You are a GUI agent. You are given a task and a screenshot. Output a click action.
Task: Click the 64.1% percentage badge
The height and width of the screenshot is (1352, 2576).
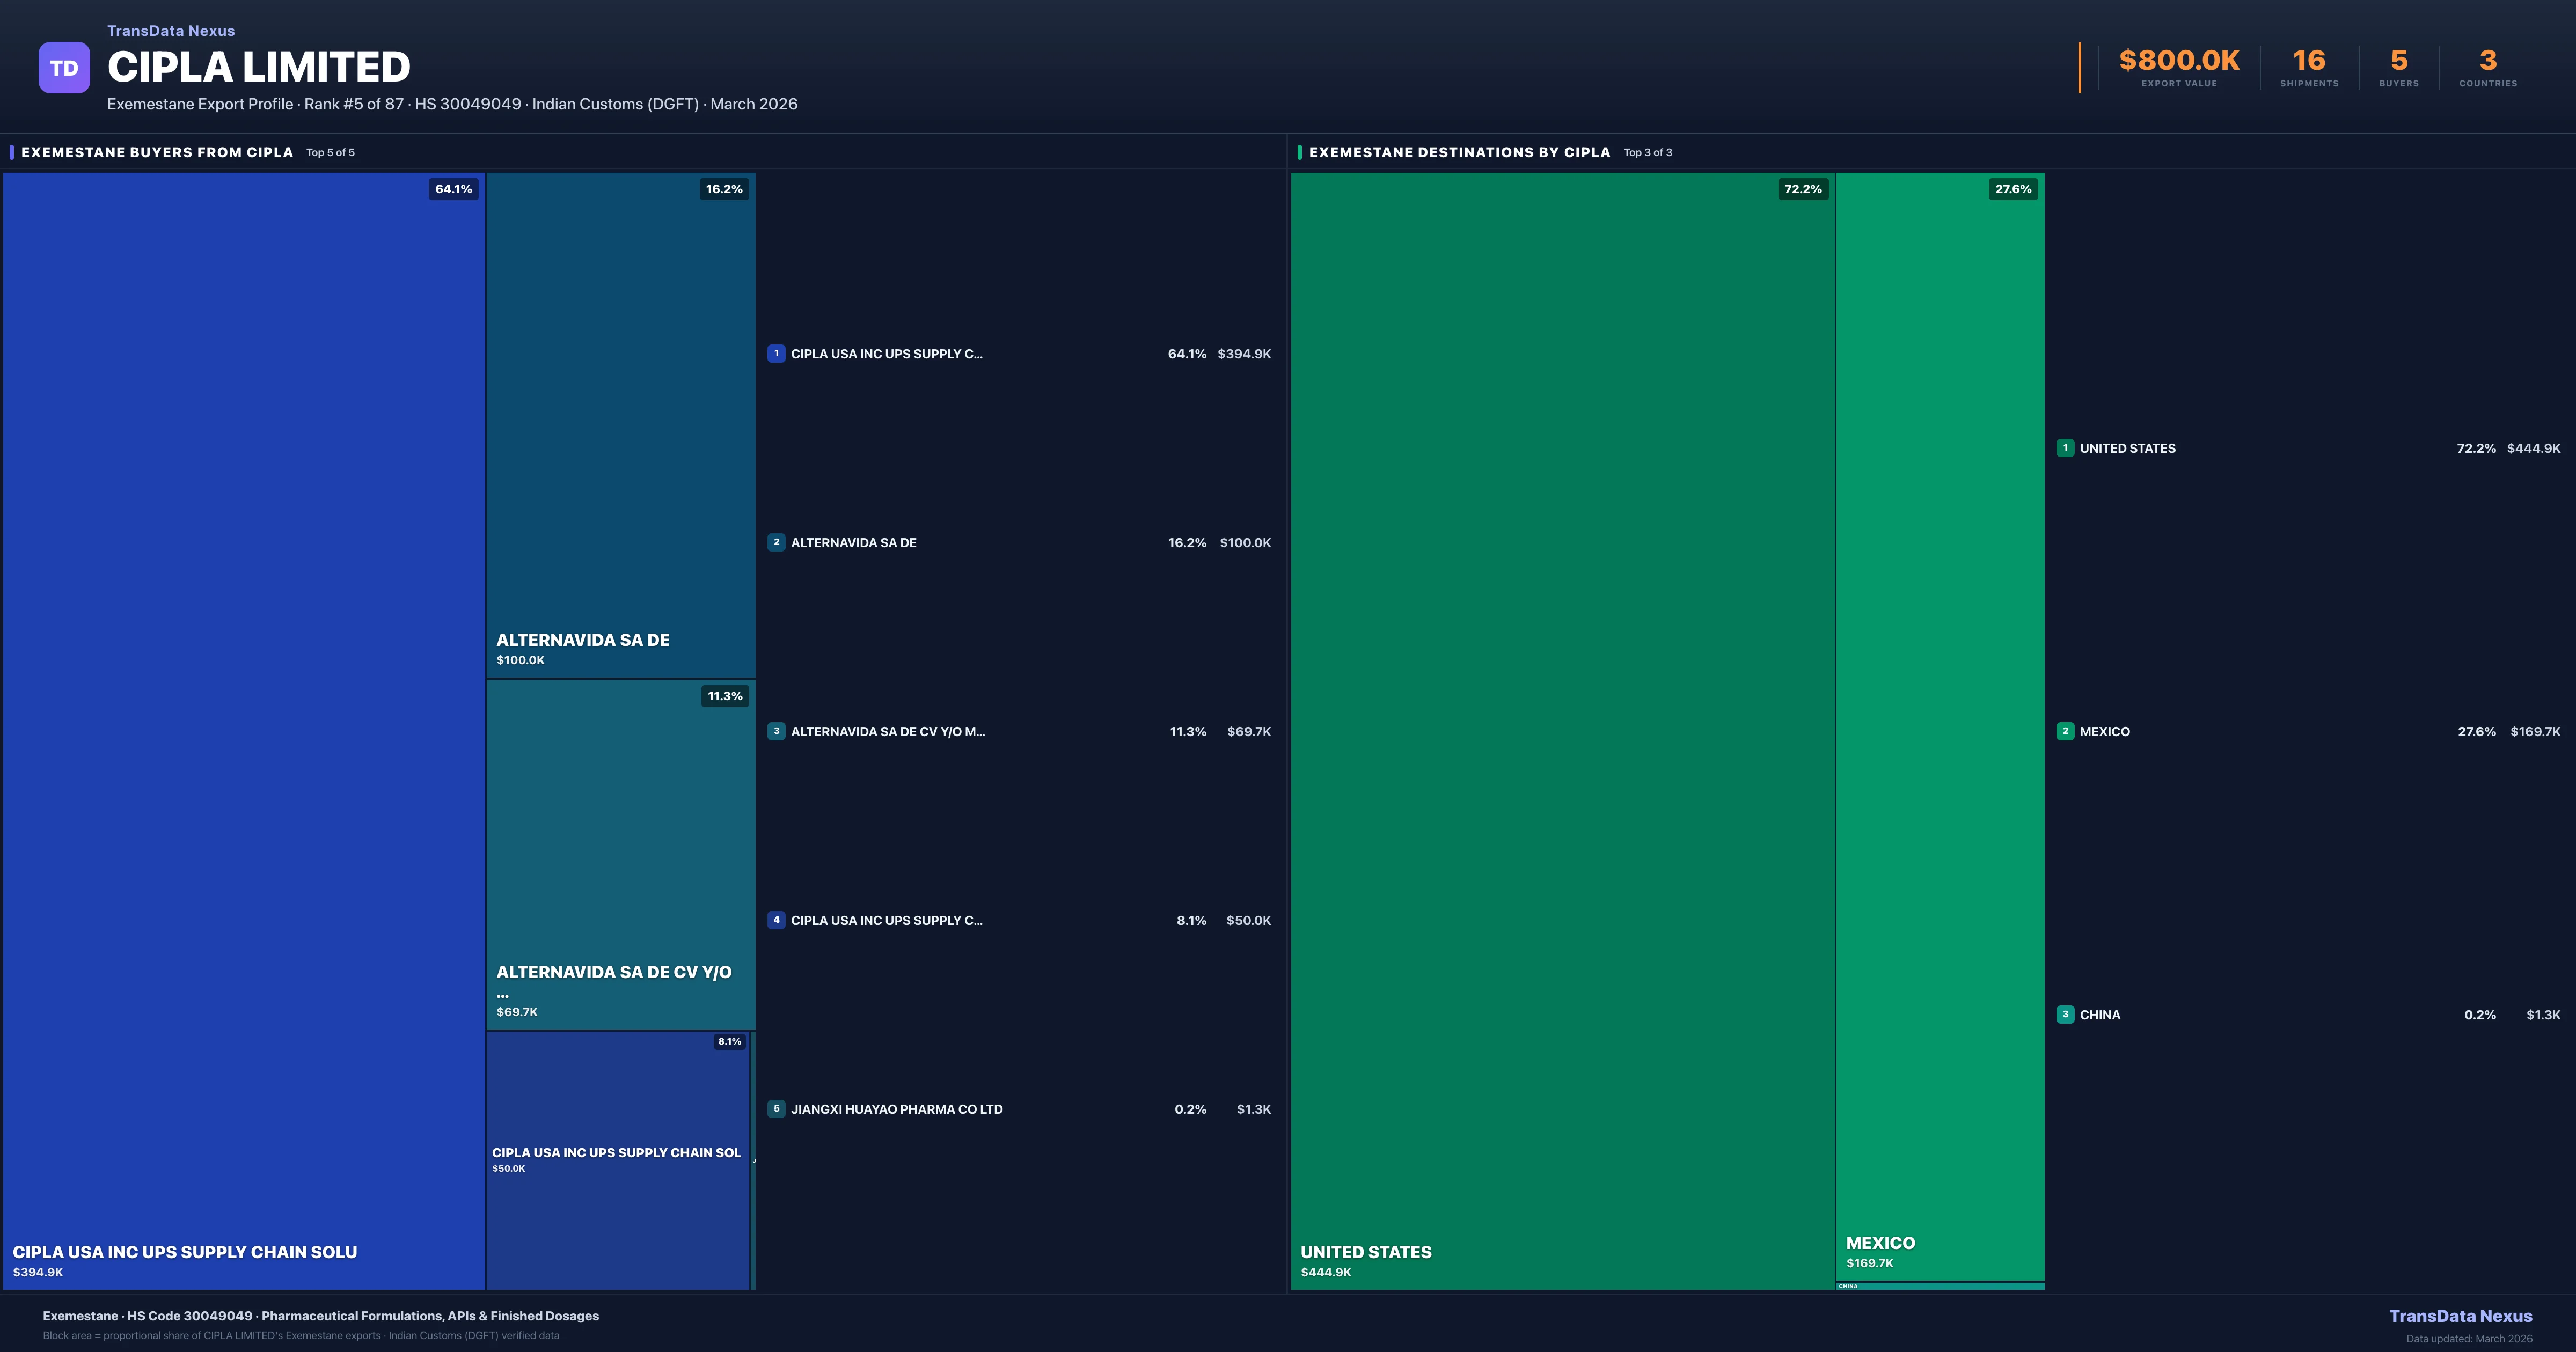pyautogui.click(x=453, y=189)
